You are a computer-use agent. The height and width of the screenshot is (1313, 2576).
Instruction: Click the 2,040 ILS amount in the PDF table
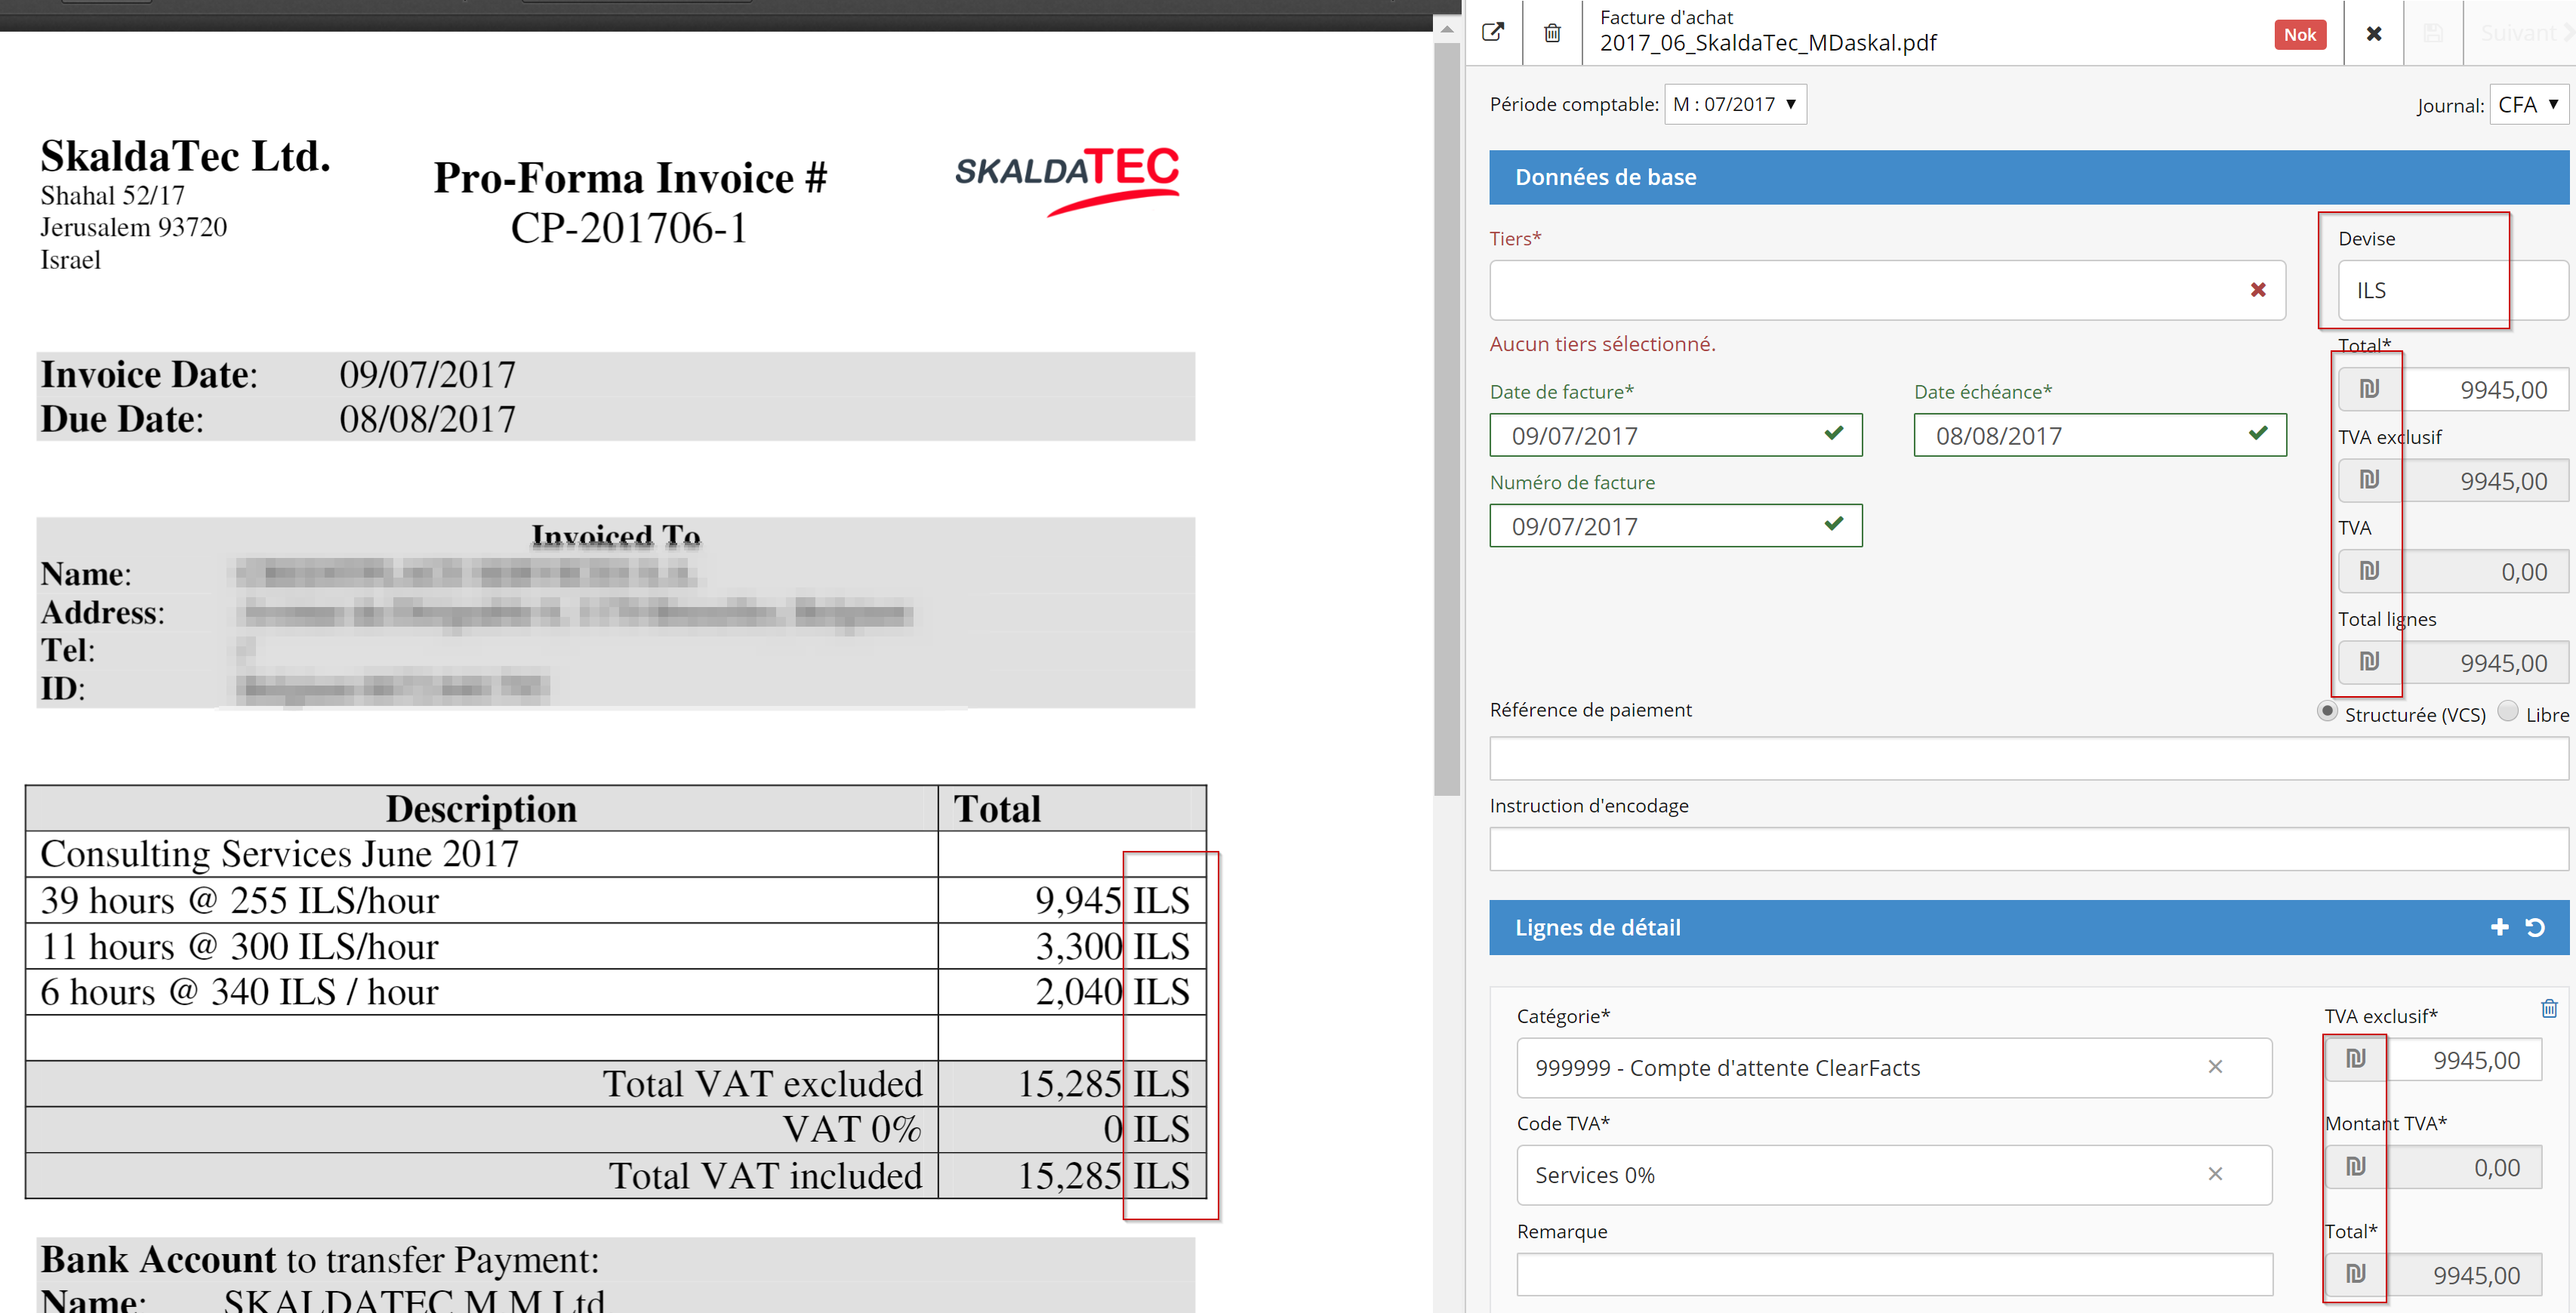[1112, 992]
